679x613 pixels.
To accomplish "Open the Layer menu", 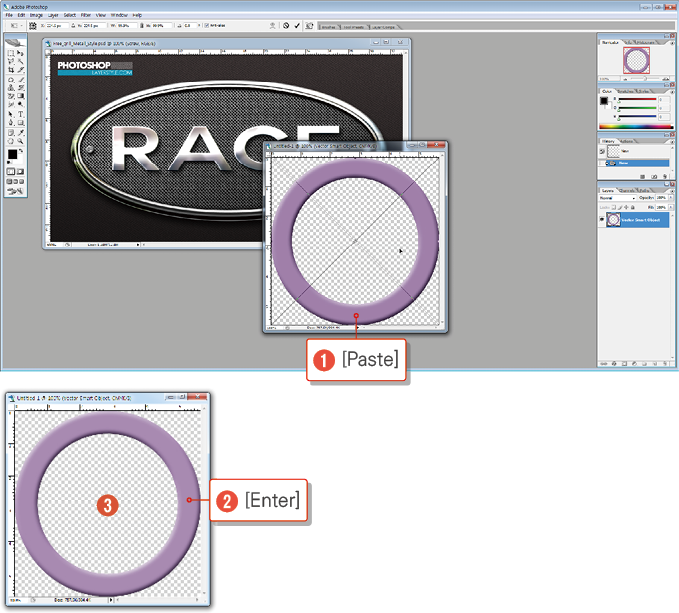I will click(x=53, y=15).
